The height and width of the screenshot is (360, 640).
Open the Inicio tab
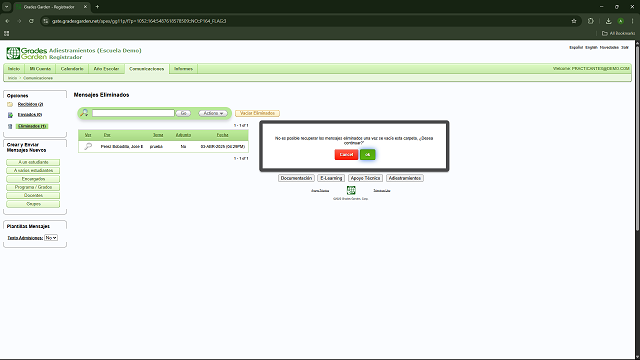coord(14,69)
